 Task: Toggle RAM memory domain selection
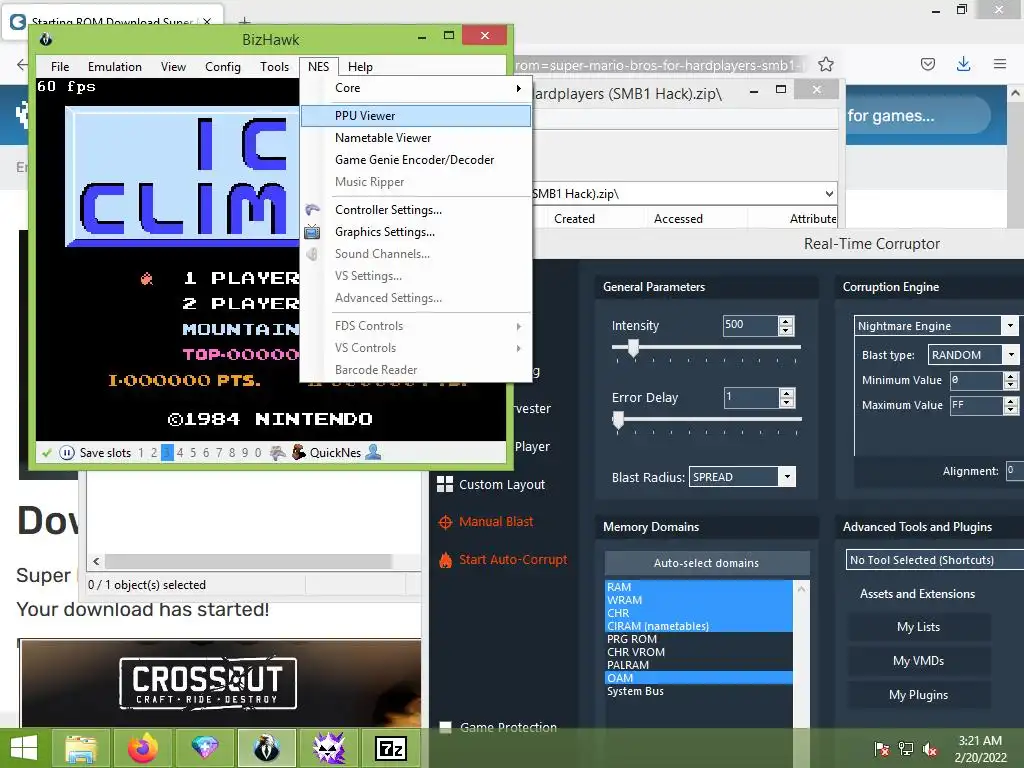pyautogui.click(x=698, y=587)
